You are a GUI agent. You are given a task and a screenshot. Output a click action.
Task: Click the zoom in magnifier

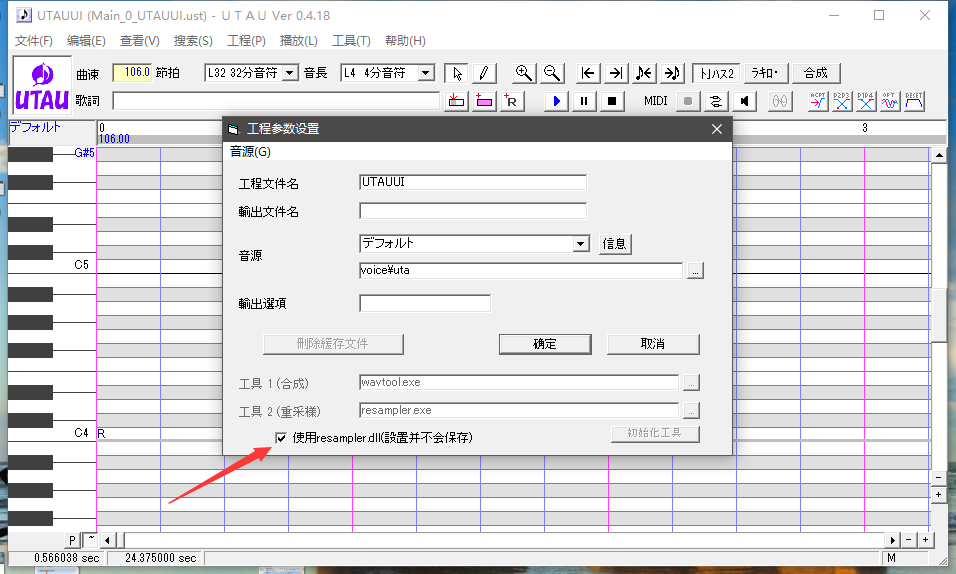point(524,73)
